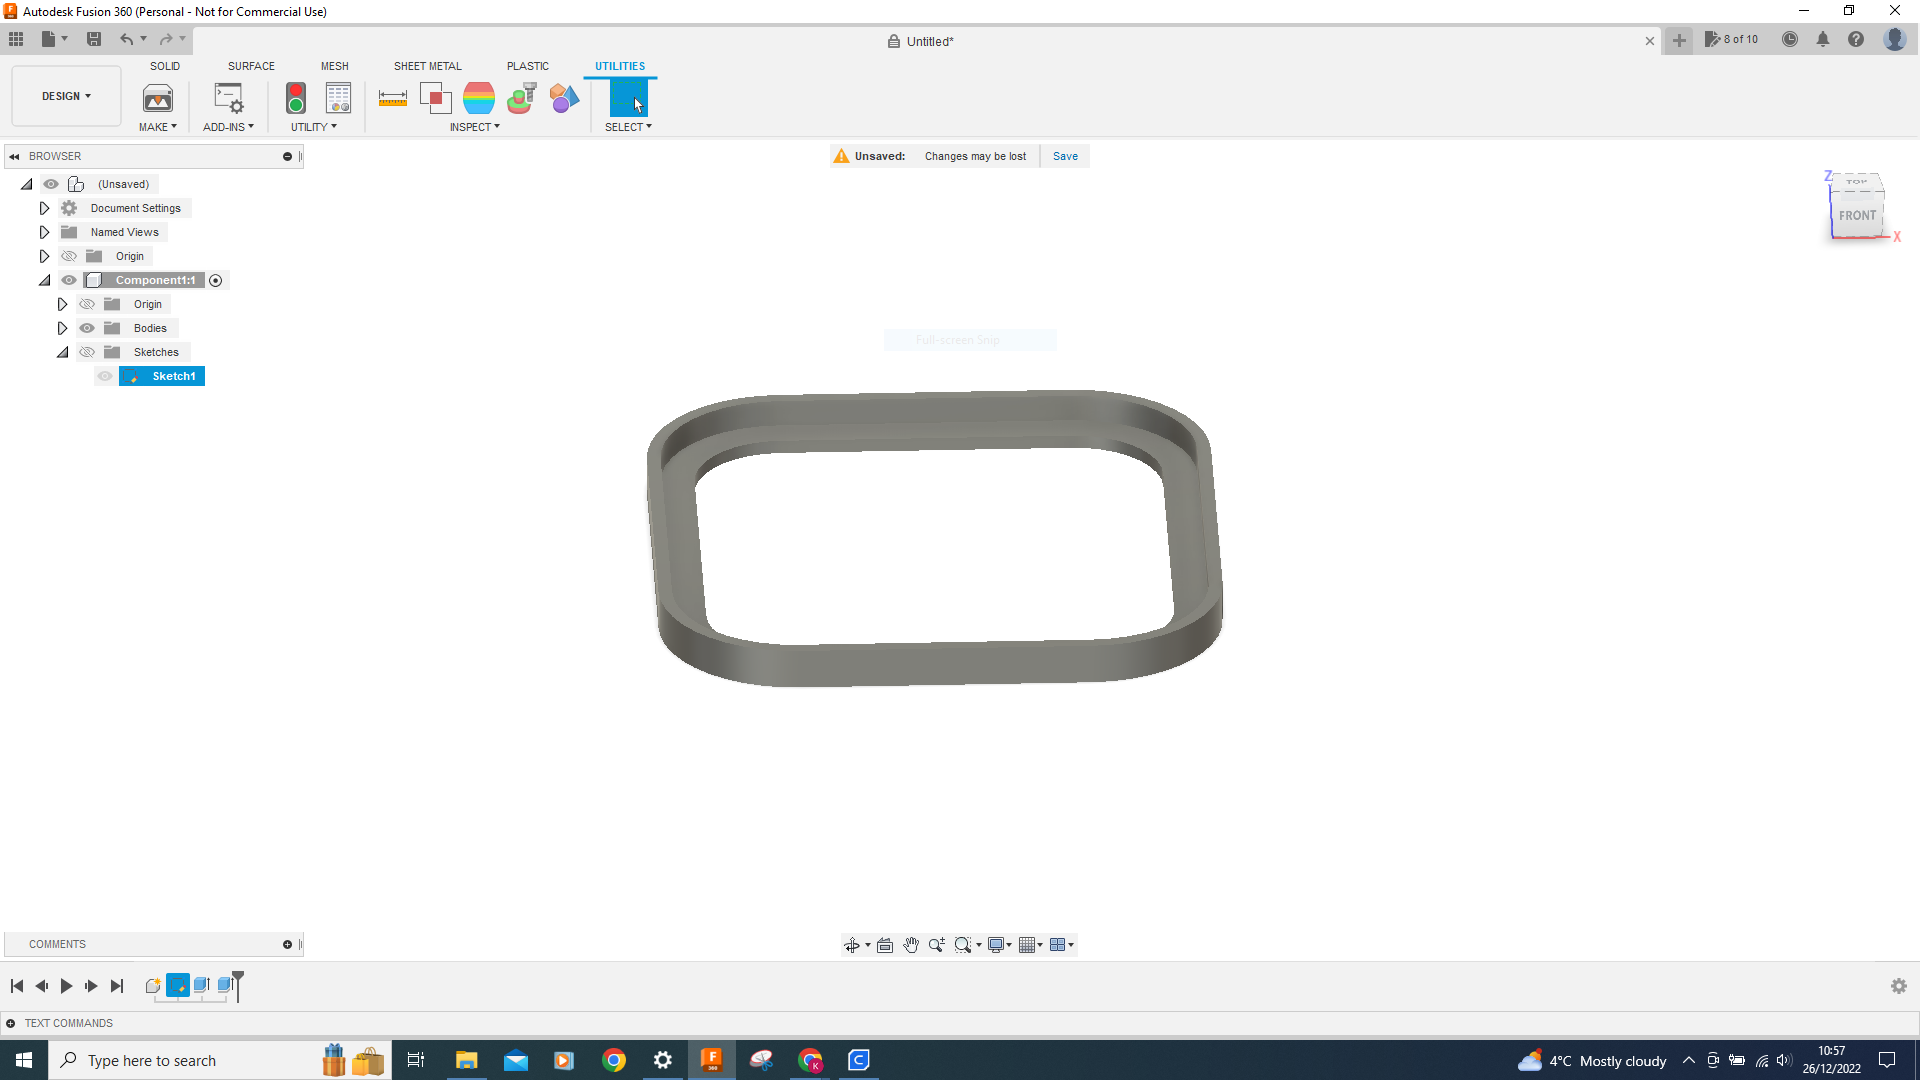The image size is (1920, 1080).
Task: Click the Measure tool icon
Action: click(x=392, y=98)
